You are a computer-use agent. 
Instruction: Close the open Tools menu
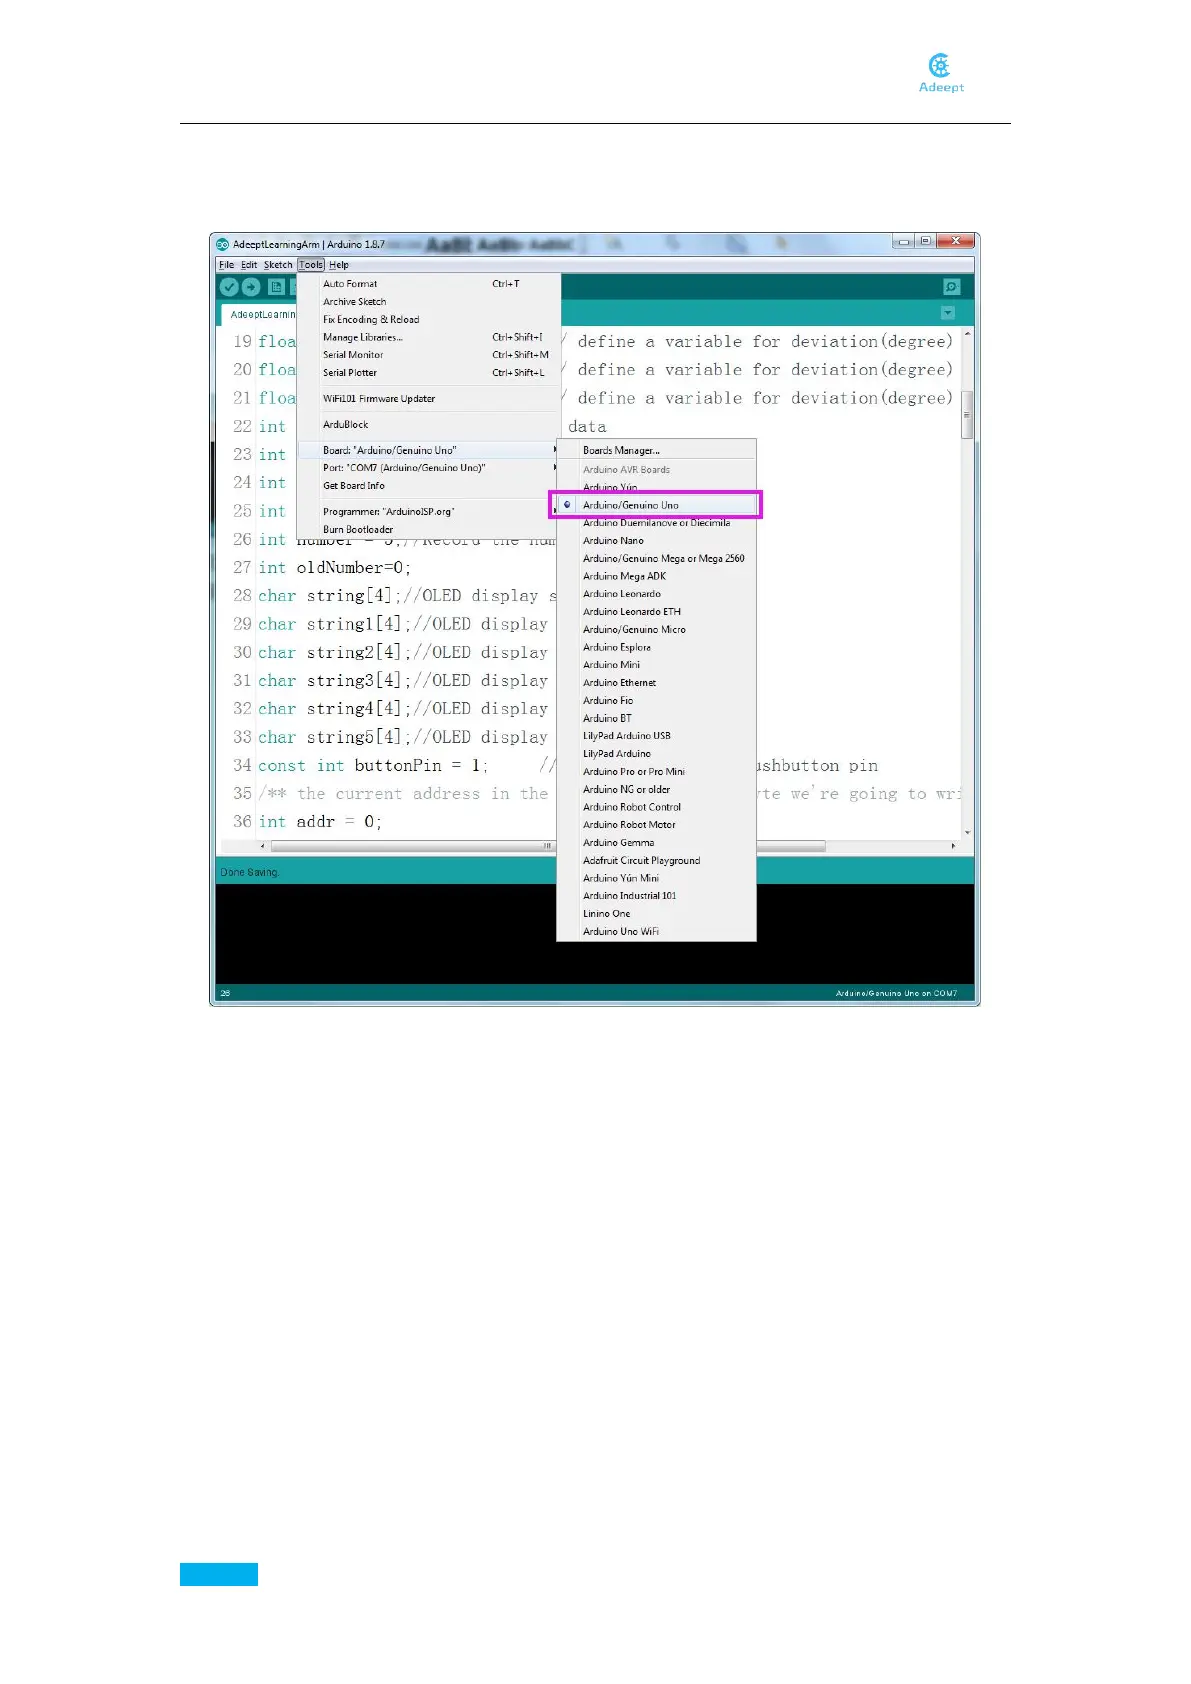pos(311,265)
